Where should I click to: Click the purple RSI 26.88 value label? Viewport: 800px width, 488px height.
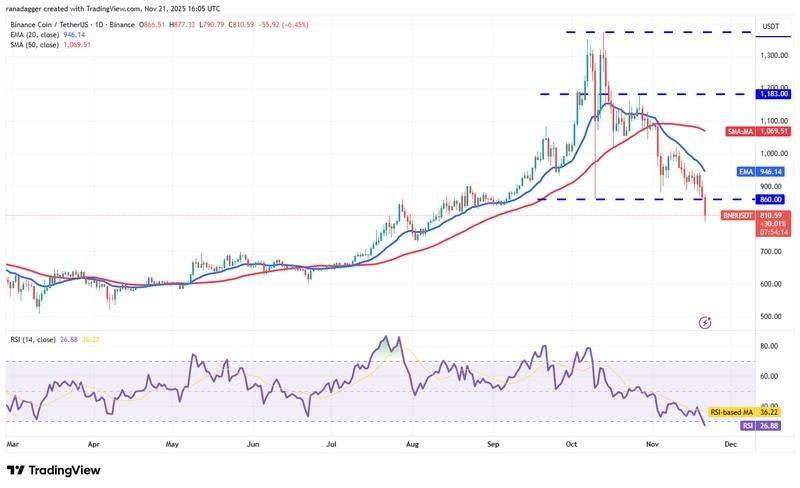pyautogui.click(x=757, y=423)
